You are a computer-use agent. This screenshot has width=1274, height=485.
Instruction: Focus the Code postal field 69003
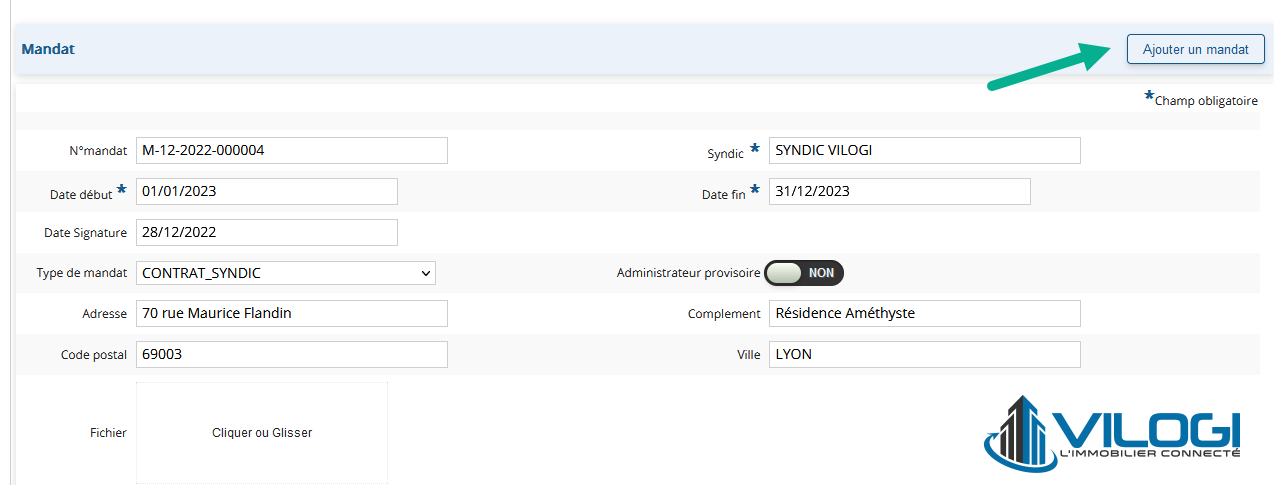(x=292, y=354)
